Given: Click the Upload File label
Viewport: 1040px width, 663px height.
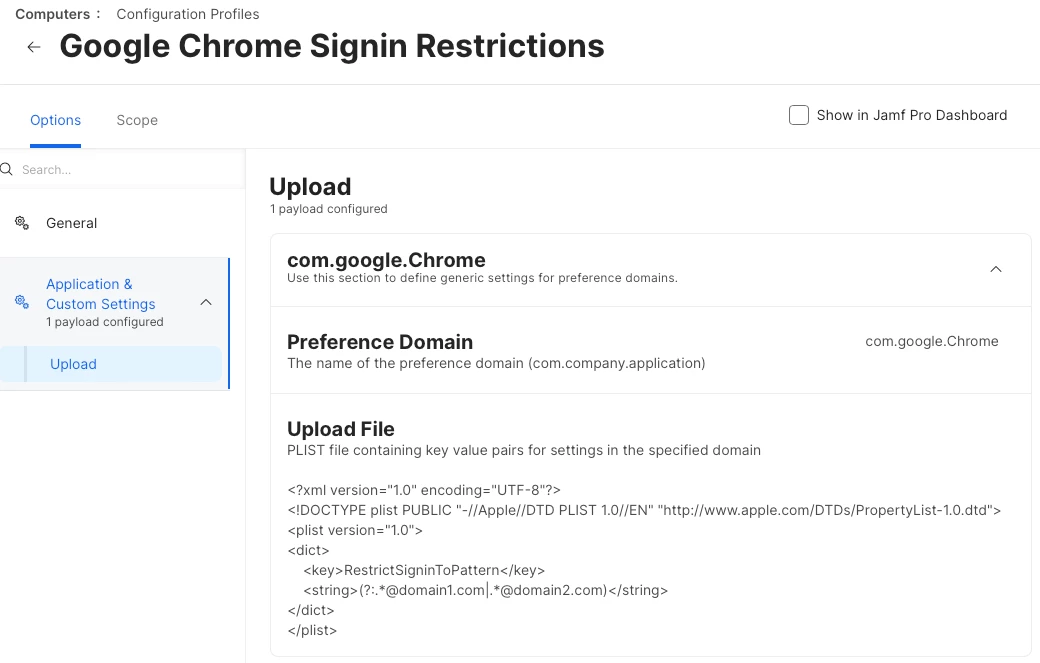Looking at the screenshot, I should pyautogui.click(x=341, y=429).
